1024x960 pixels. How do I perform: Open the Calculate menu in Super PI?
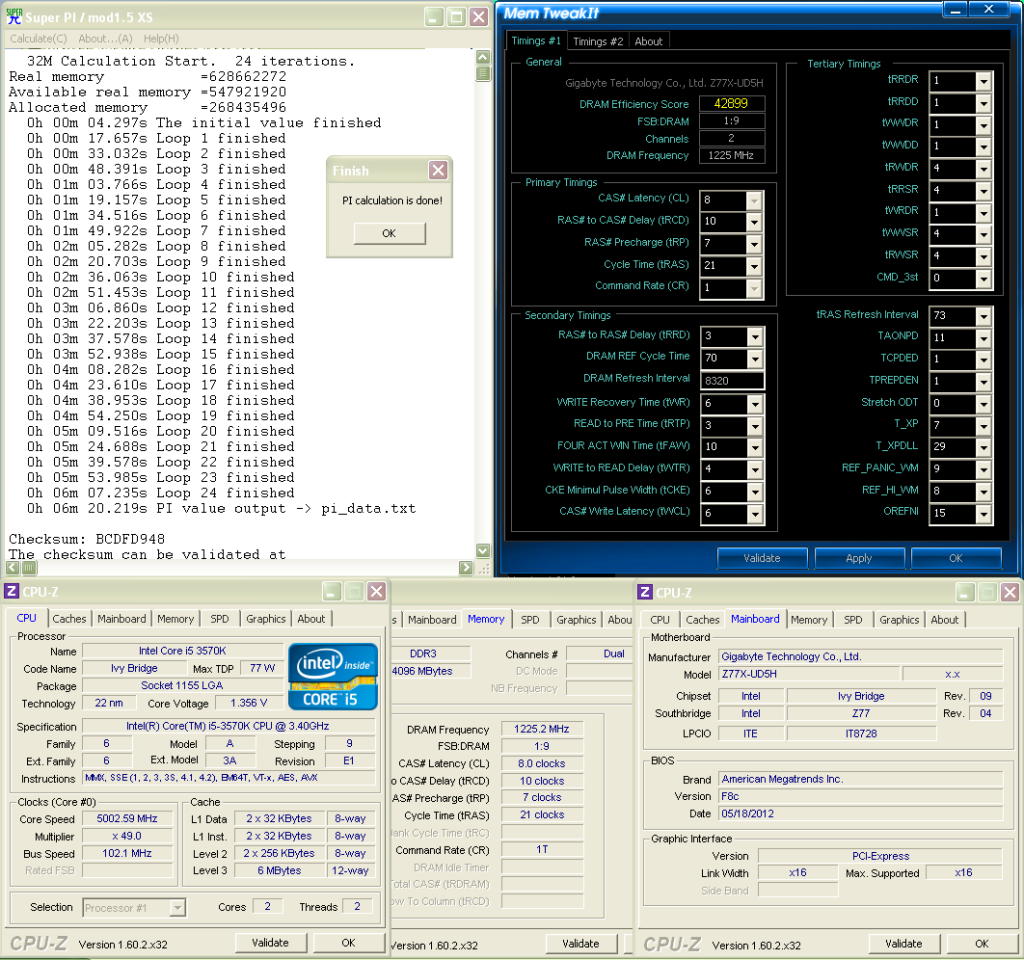pos(38,38)
